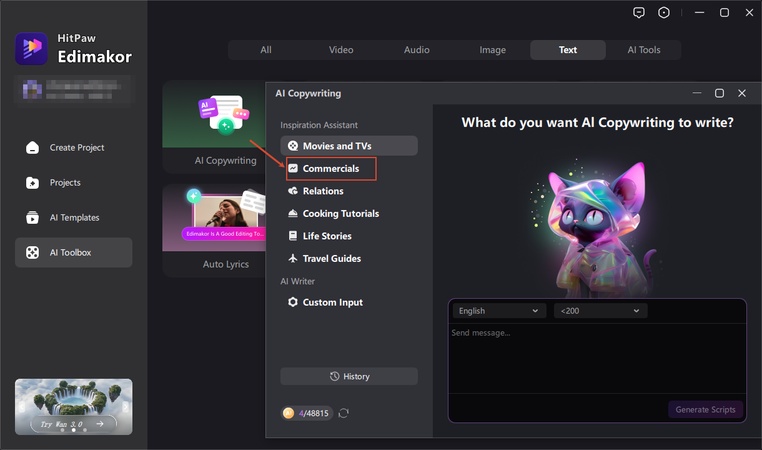The image size is (762, 450).
Task: Switch to the All tab
Action: click(x=266, y=50)
